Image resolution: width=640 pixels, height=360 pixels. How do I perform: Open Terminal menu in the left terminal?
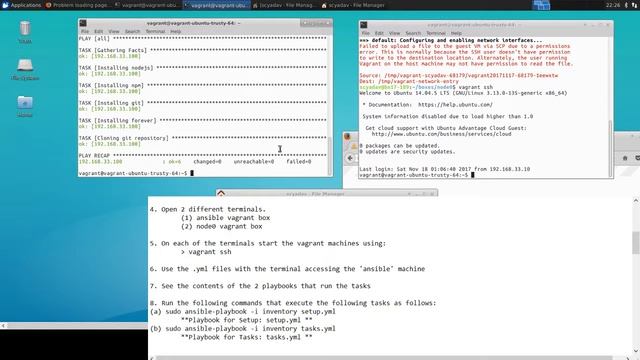[156, 31]
